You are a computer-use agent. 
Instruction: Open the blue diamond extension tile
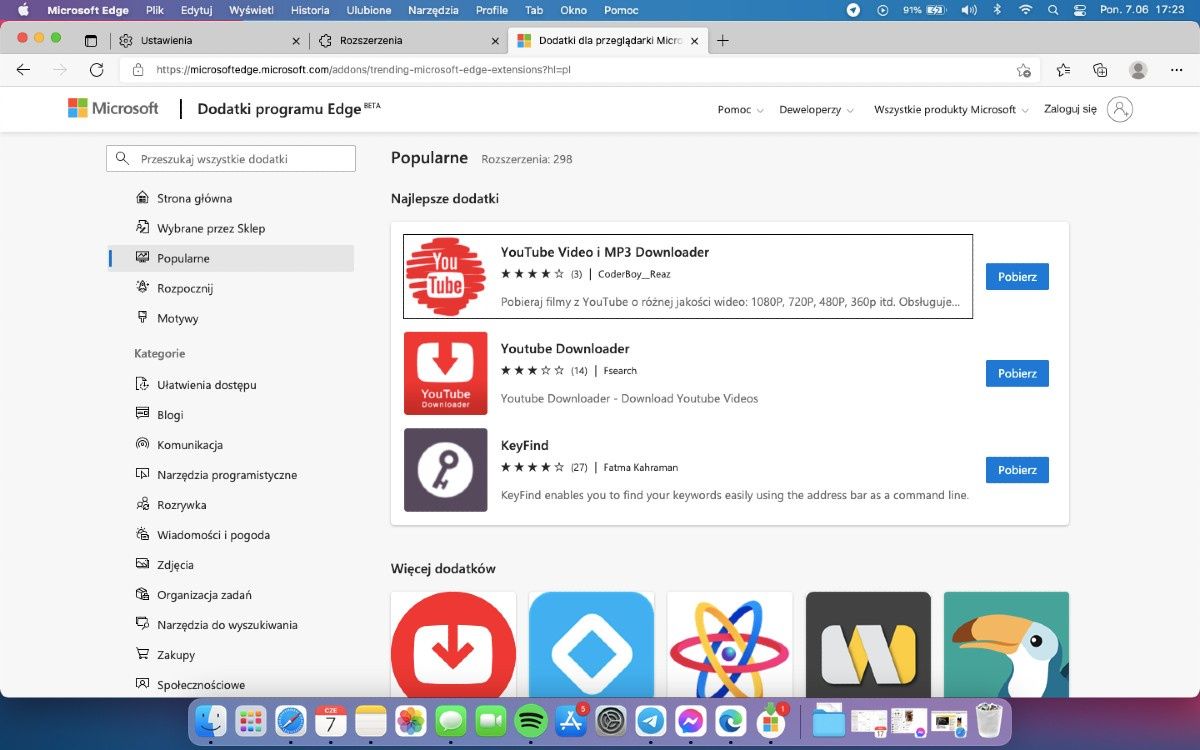(591, 644)
